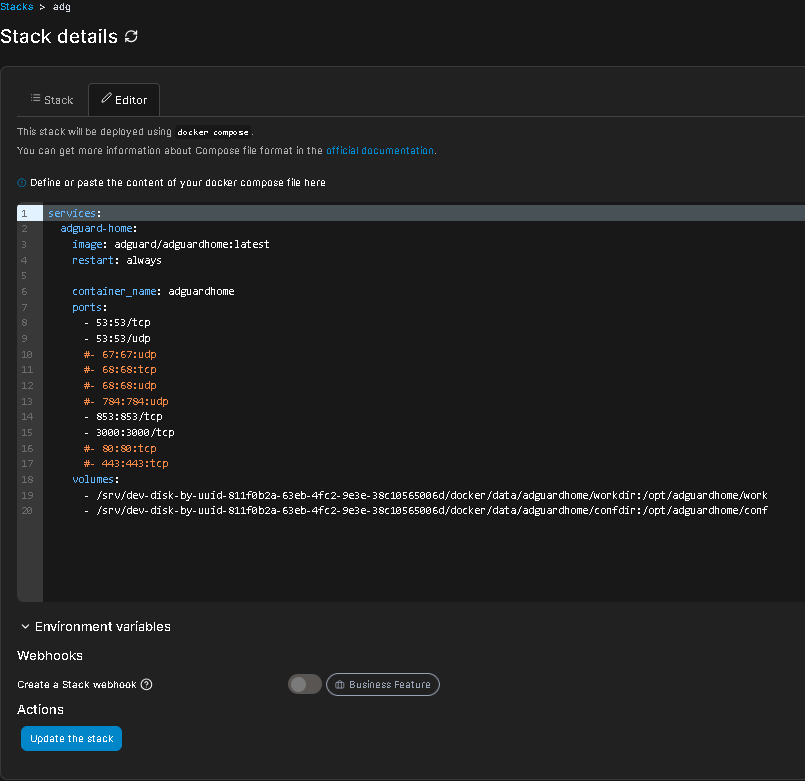Click the Business Feature badge
The image size is (805, 781).
tap(382, 684)
